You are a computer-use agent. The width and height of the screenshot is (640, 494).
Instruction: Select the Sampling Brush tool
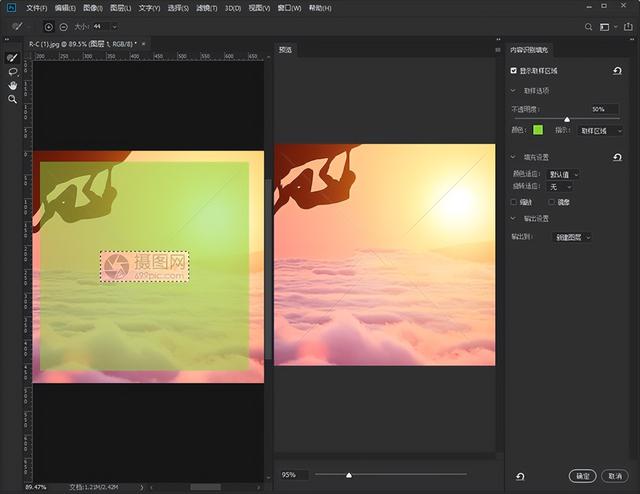12,58
